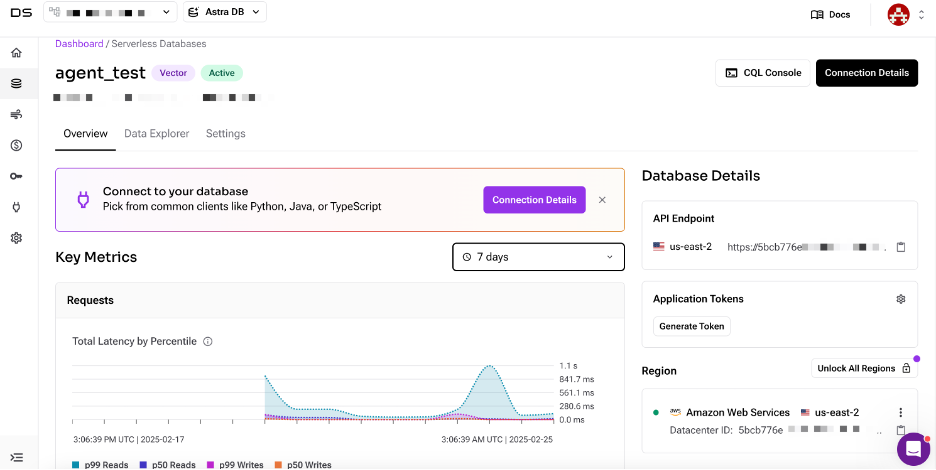This screenshot has height=470, width=936.
Task: Toggle the p50 Reads legend entry
Action: 167,465
